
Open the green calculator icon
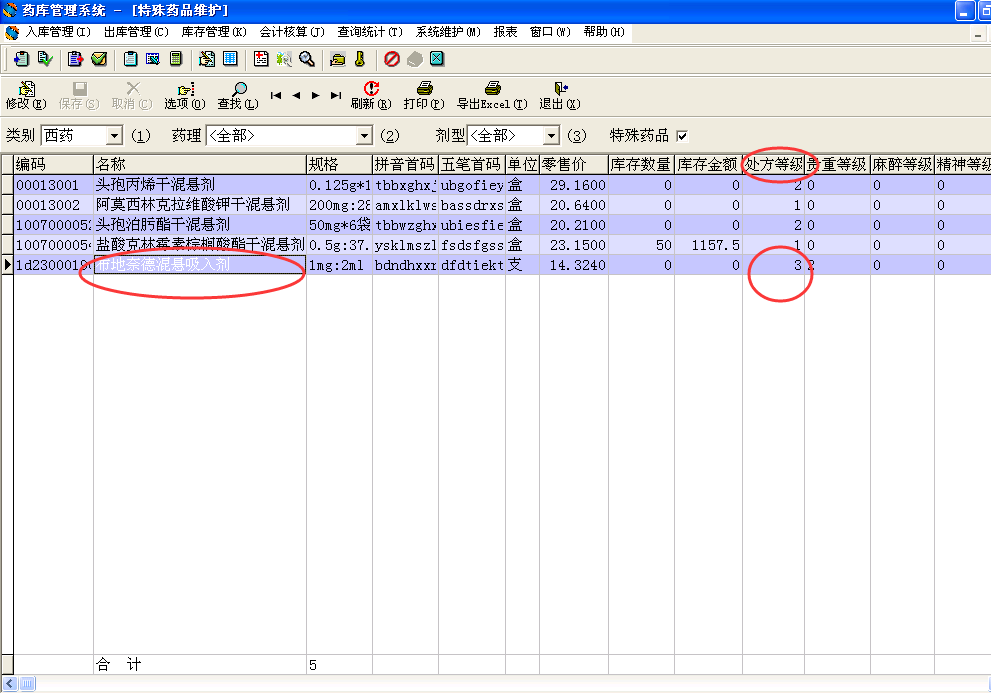tap(176, 59)
